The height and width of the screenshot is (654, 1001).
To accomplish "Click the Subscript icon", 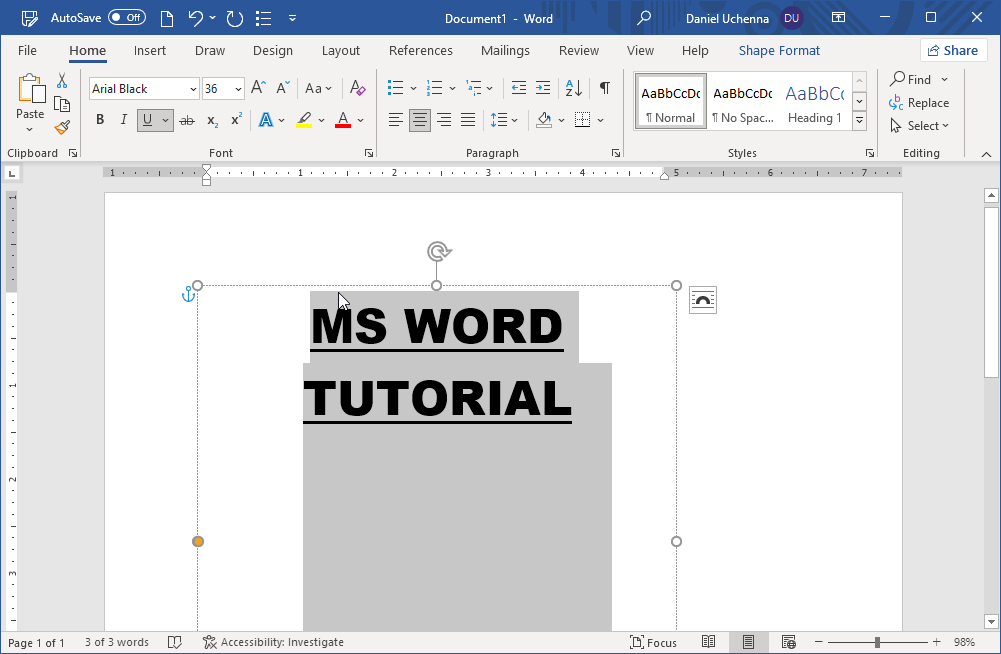I will pos(211,120).
